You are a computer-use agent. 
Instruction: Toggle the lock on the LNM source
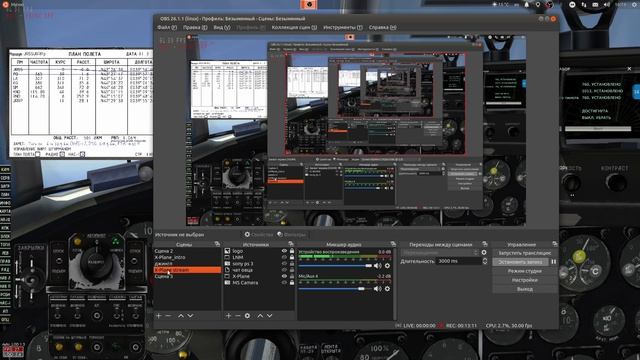(x=292, y=258)
